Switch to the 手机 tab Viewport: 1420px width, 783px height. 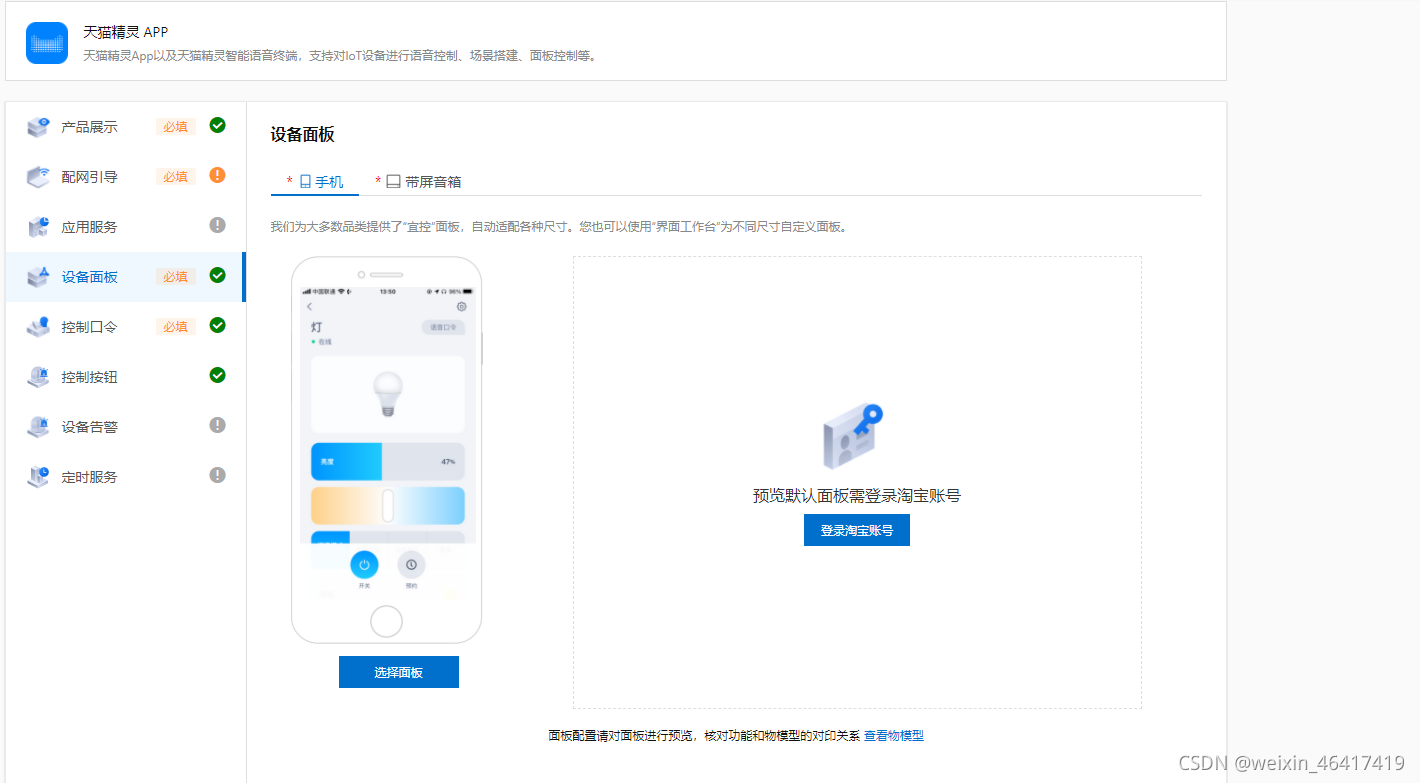click(315, 182)
